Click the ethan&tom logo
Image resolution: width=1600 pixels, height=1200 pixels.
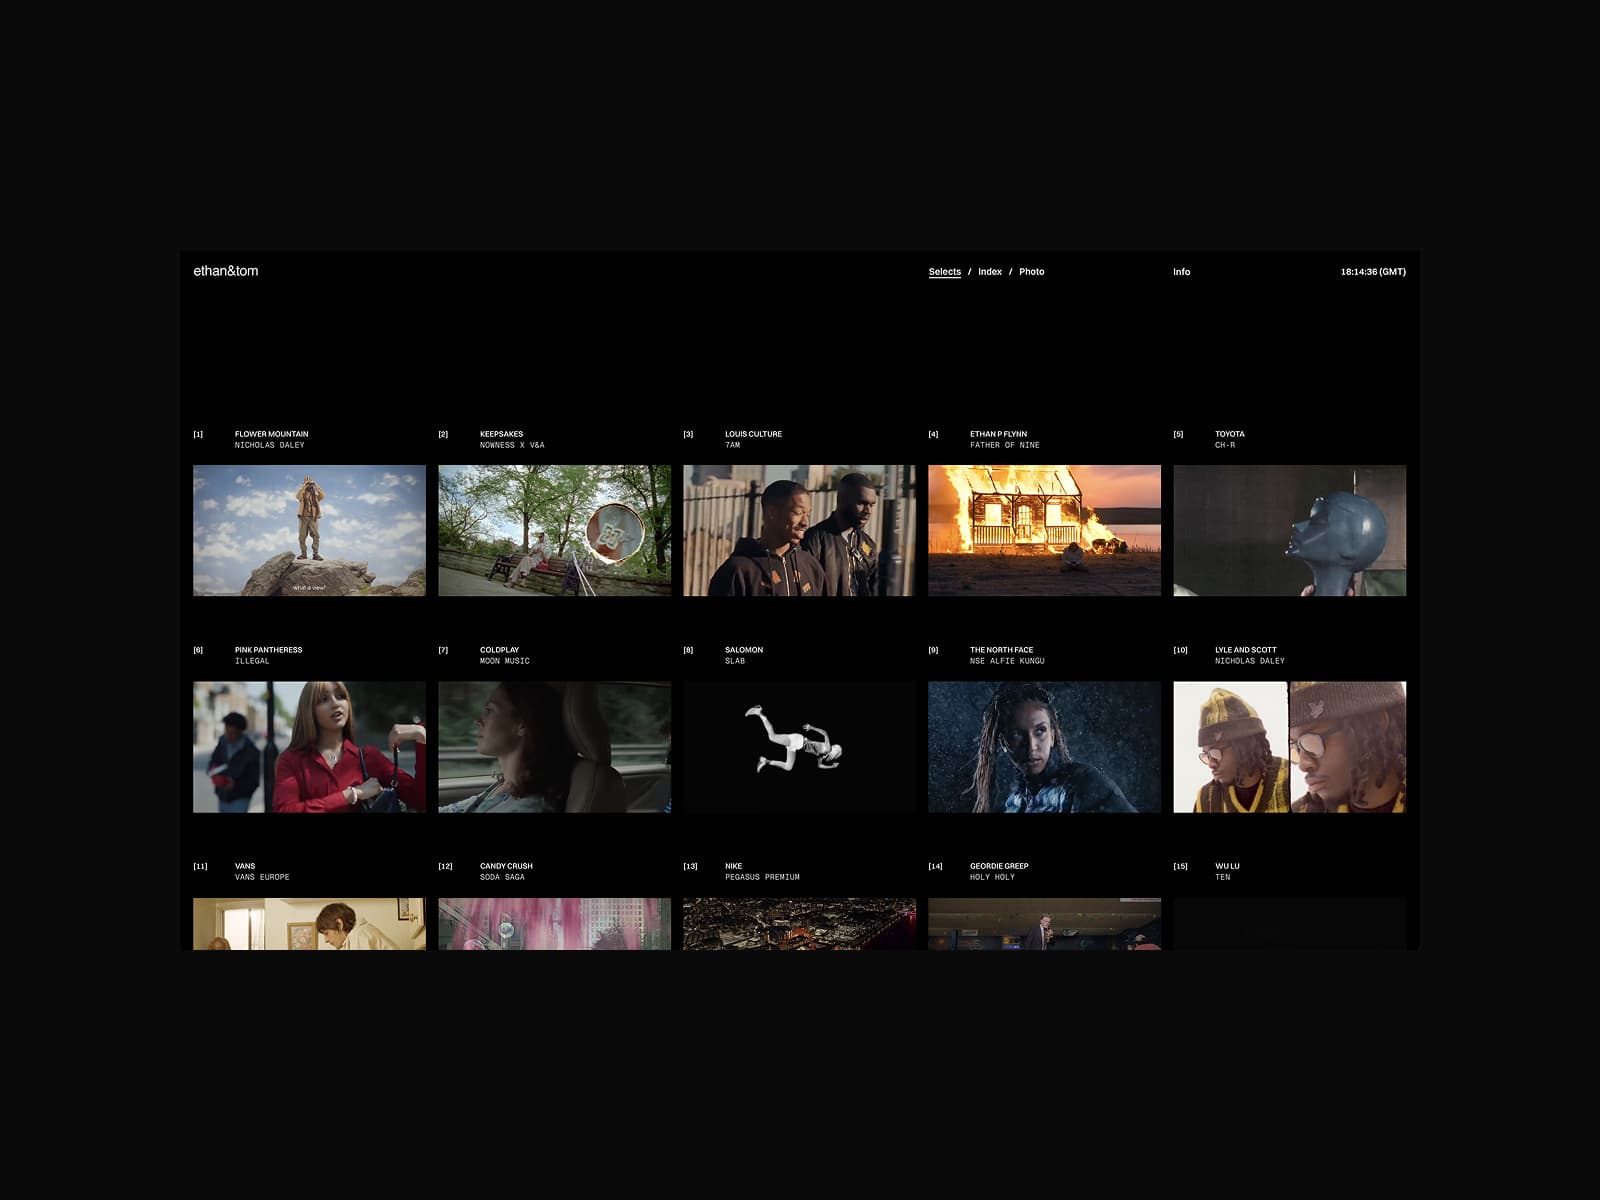click(224, 269)
